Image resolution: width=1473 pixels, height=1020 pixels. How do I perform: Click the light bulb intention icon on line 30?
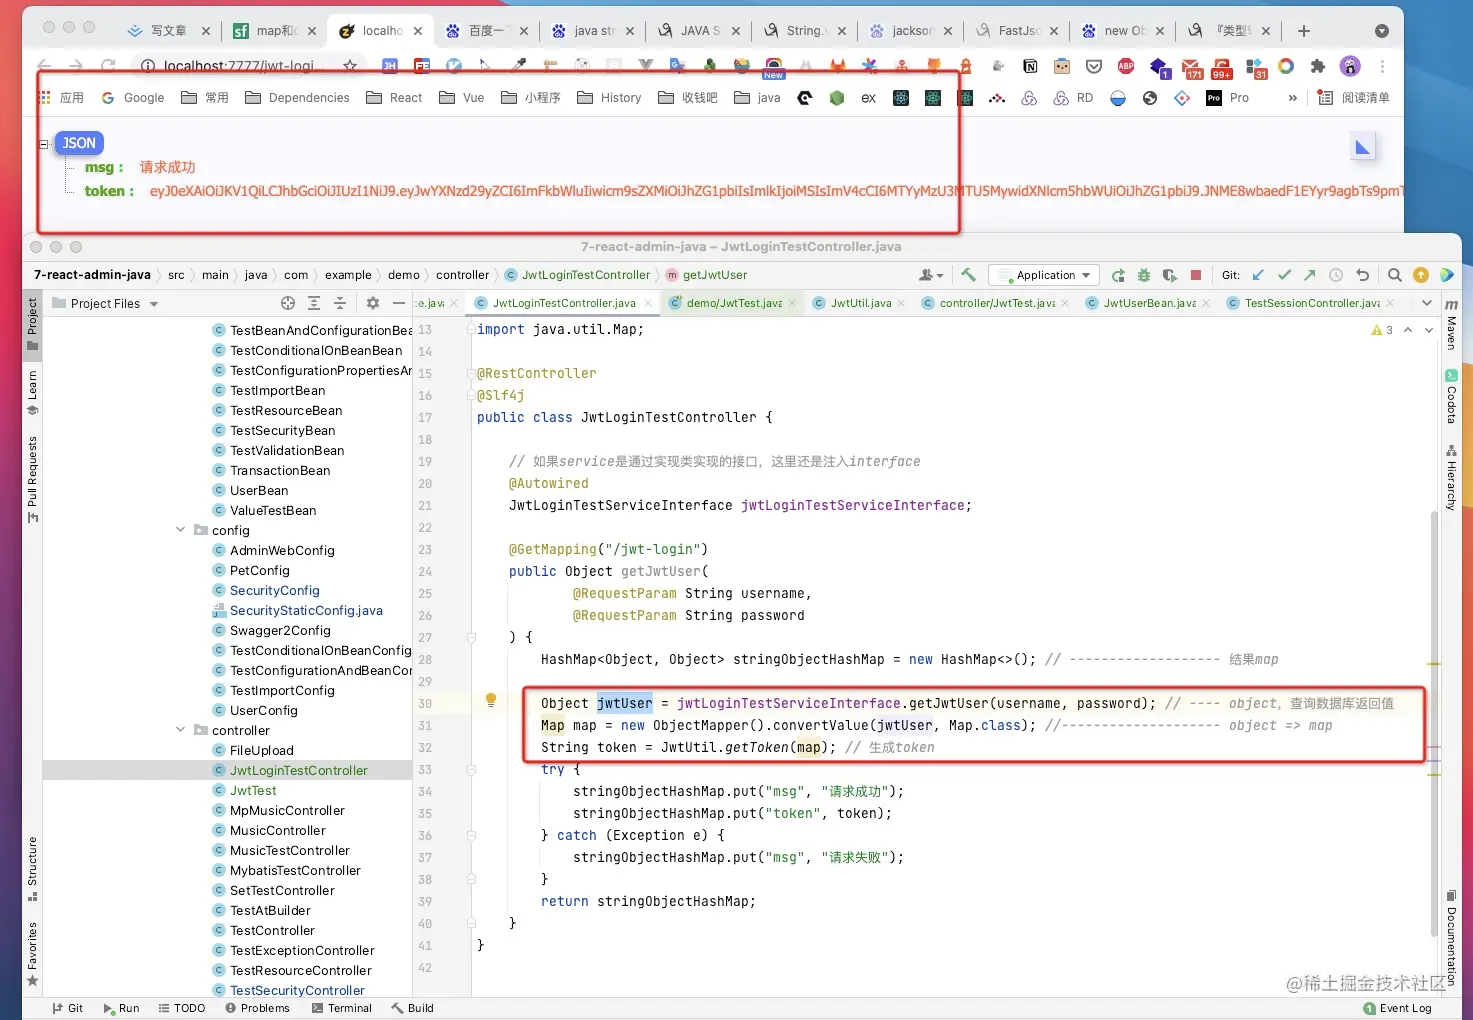[490, 700]
